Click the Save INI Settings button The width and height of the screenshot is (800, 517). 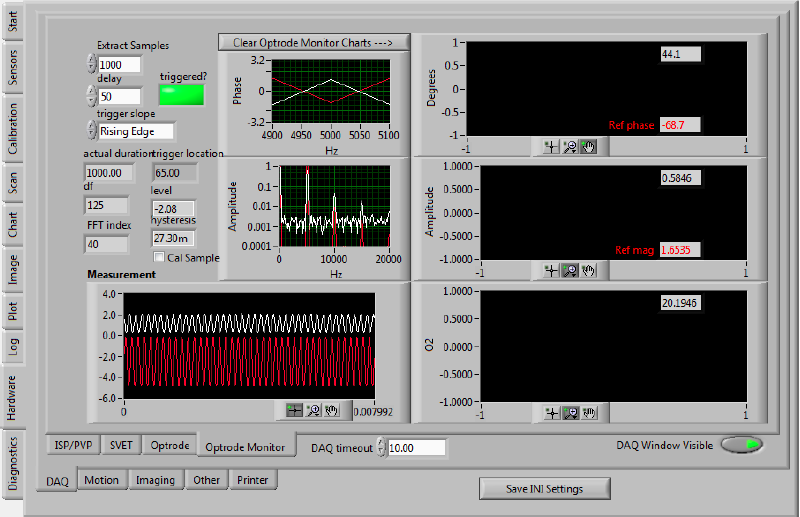pos(544,488)
